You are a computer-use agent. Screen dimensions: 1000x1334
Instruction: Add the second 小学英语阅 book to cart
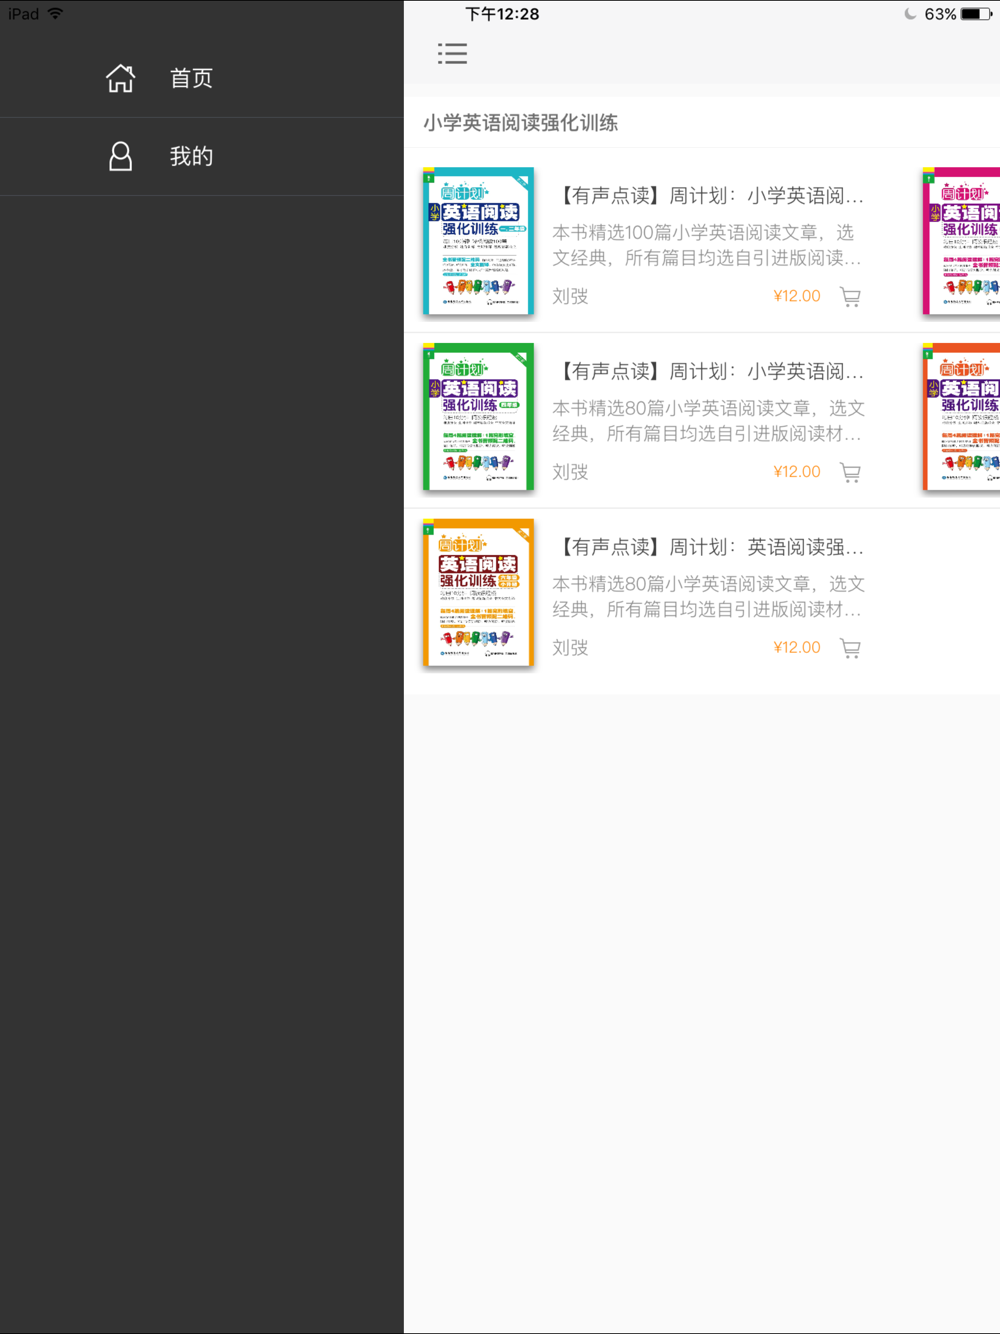[x=851, y=473]
